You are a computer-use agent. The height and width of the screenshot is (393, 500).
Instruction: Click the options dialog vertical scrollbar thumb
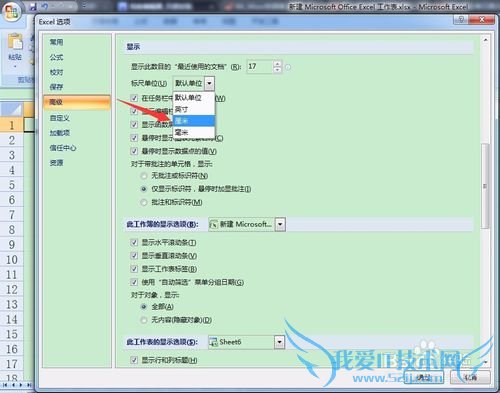point(485,186)
